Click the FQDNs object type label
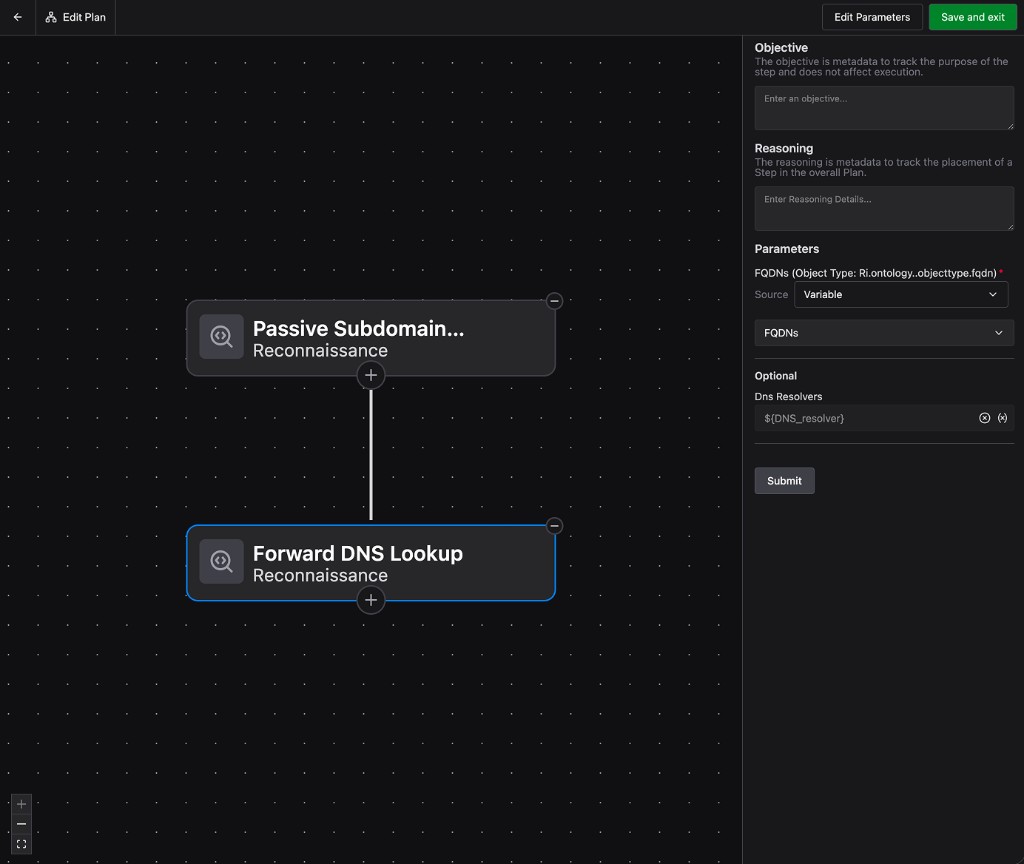1024x864 pixels. (x=875, y=273)
